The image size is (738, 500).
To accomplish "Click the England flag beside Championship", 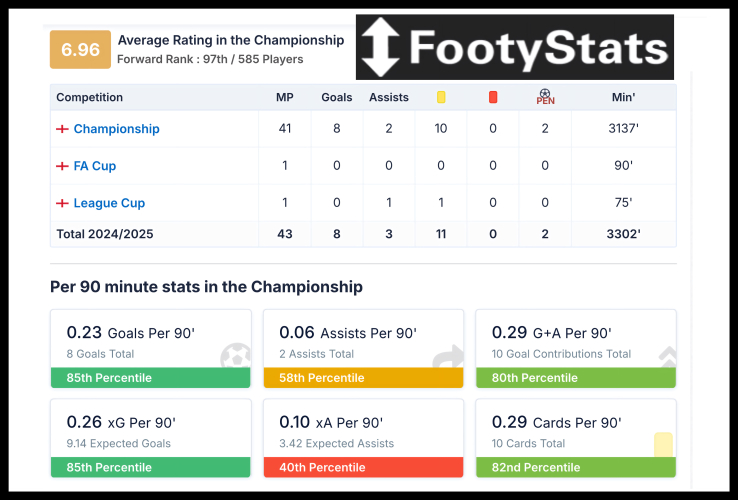I will 62,129.
